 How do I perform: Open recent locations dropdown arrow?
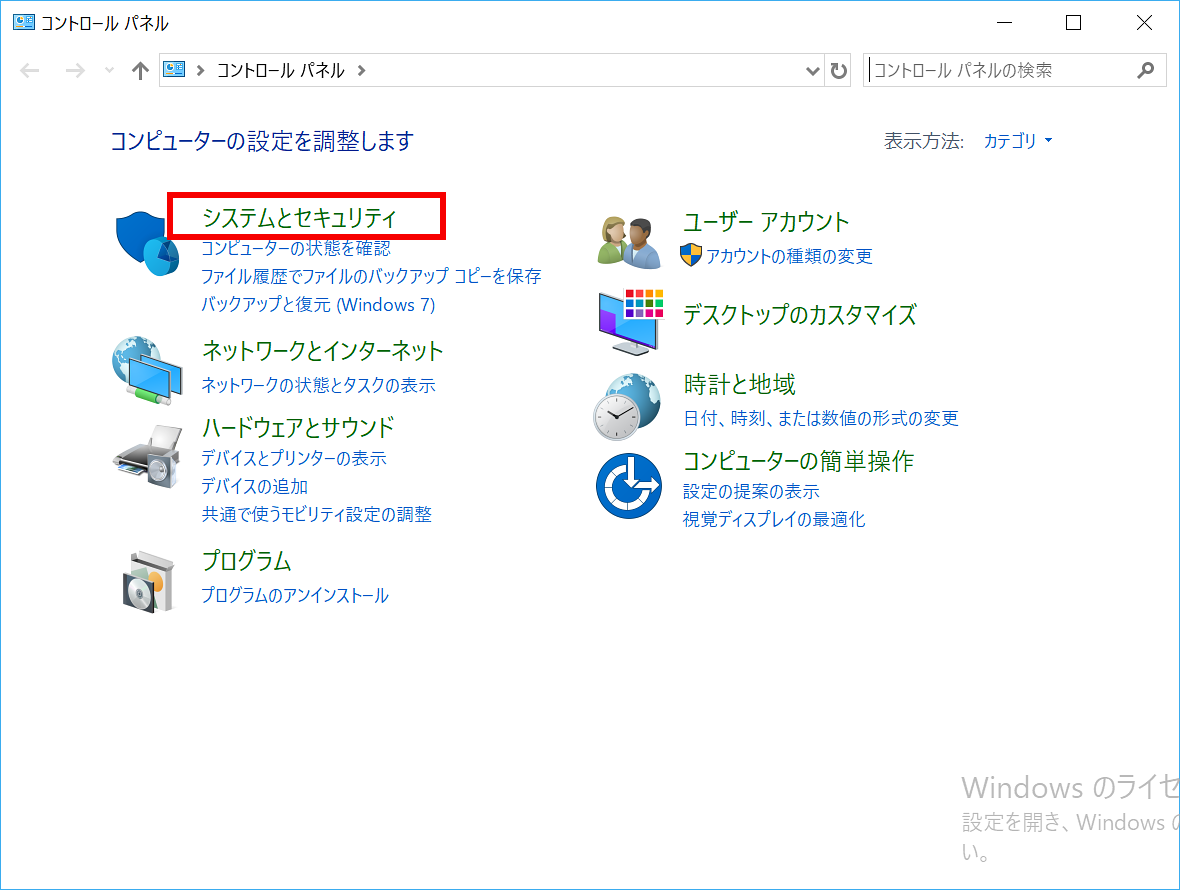click(109, 71)
